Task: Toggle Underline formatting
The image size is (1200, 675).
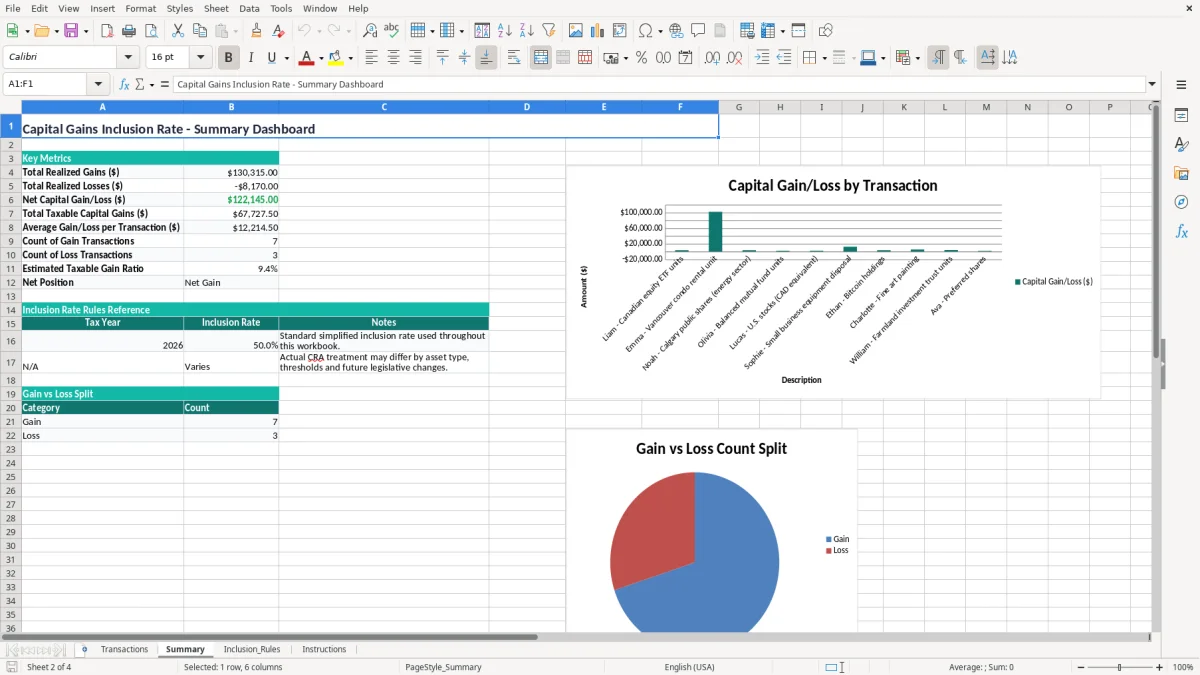Action: click(271, 58)
